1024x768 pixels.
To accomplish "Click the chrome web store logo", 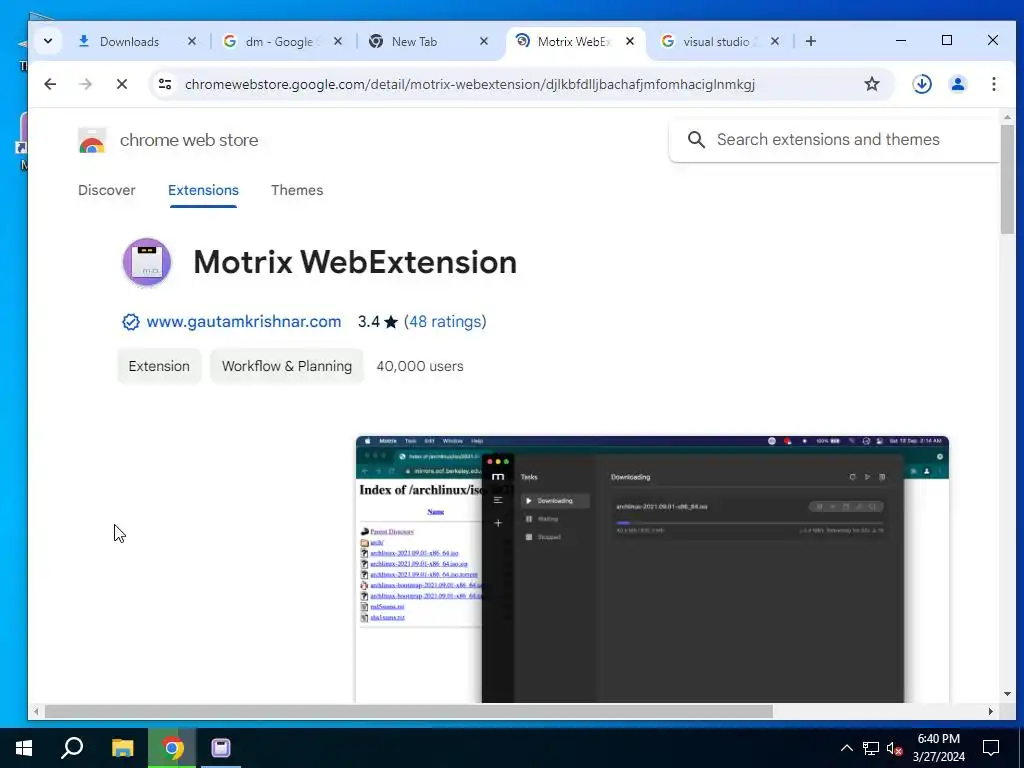I will [x=92, y=140].
